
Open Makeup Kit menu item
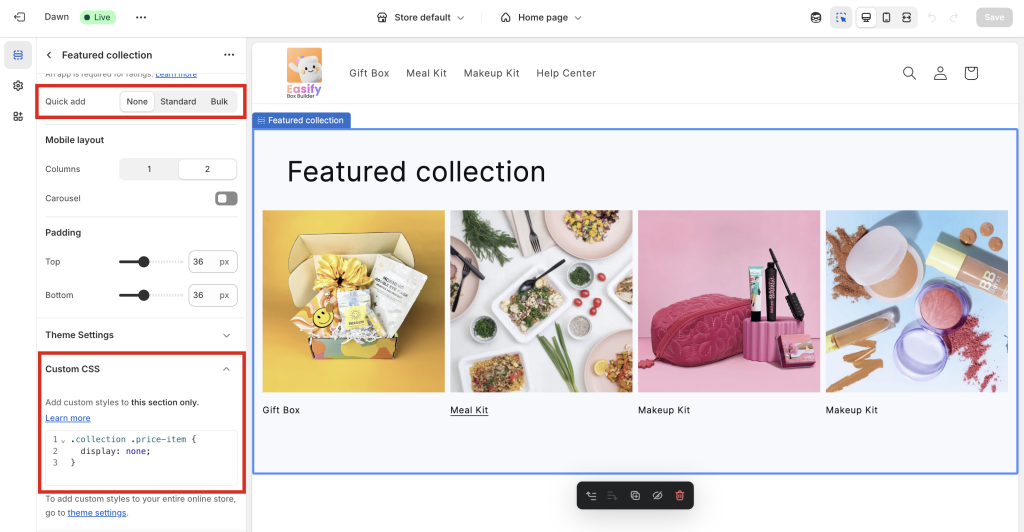(492, 73)
